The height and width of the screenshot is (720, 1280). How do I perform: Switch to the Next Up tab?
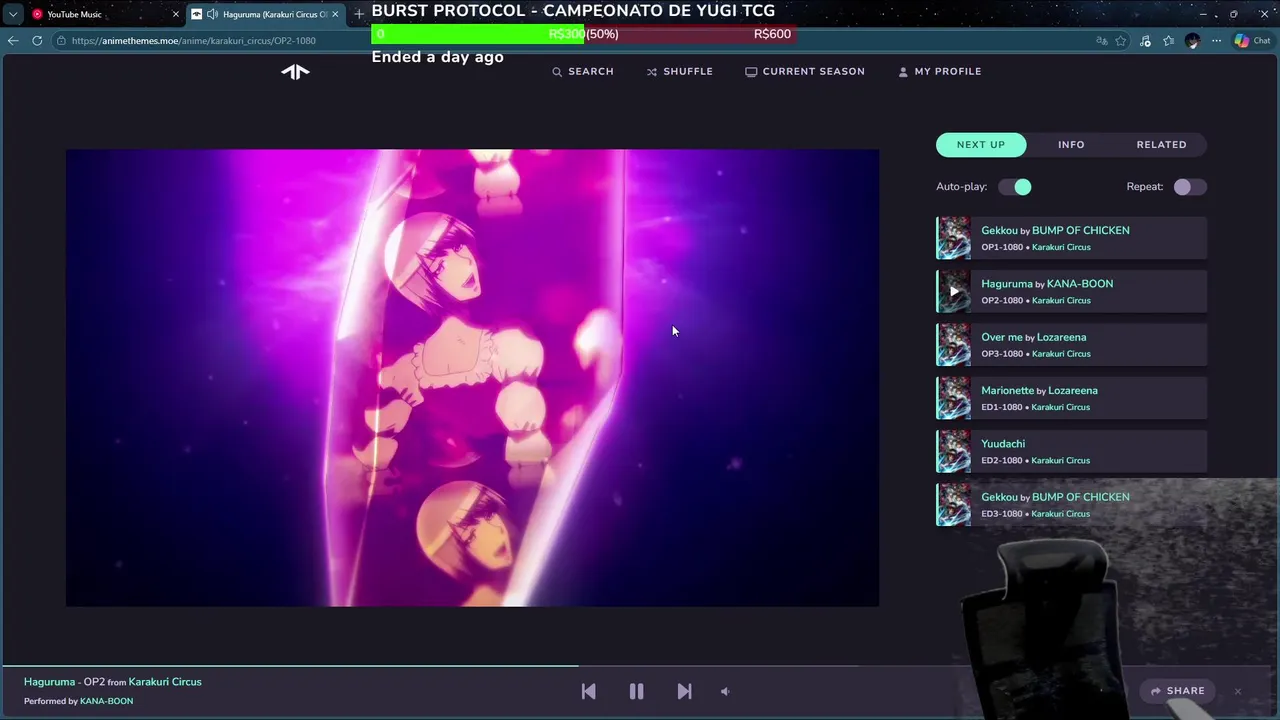(x=981, y=144)
